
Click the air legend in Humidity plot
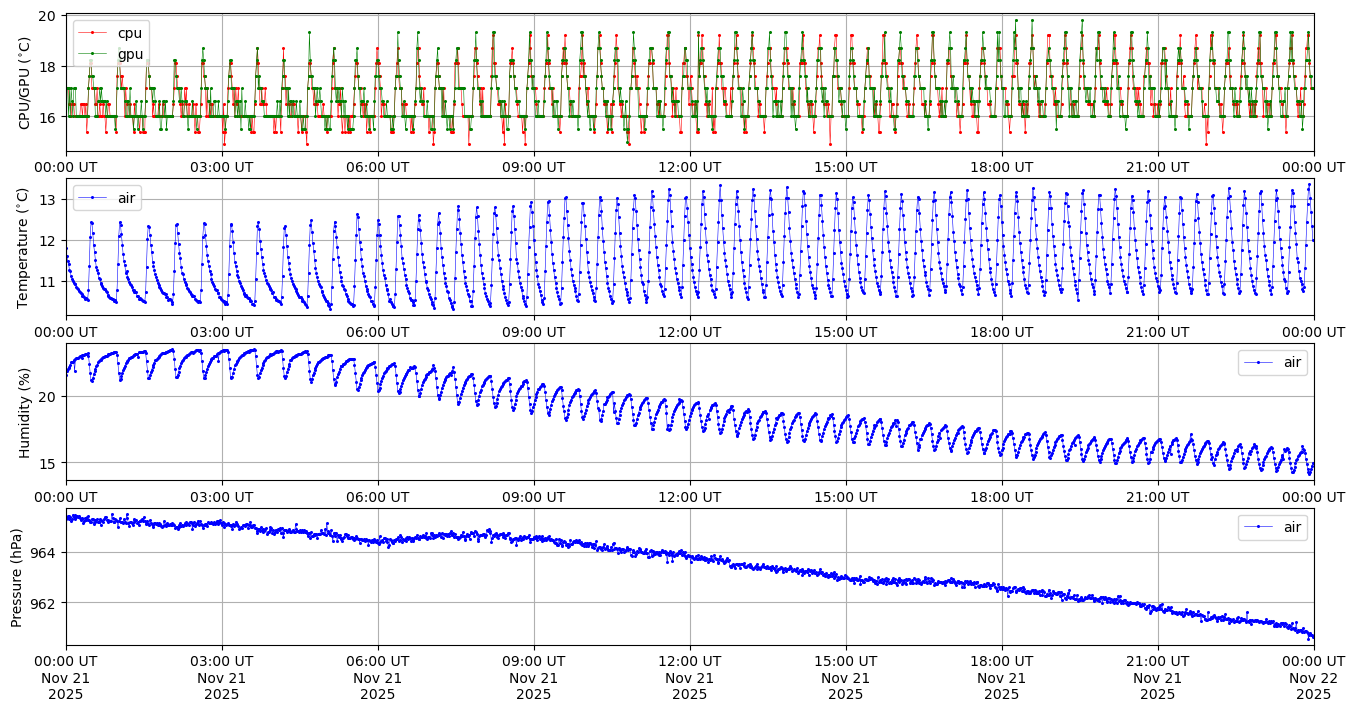click(x=1272, y=362)
